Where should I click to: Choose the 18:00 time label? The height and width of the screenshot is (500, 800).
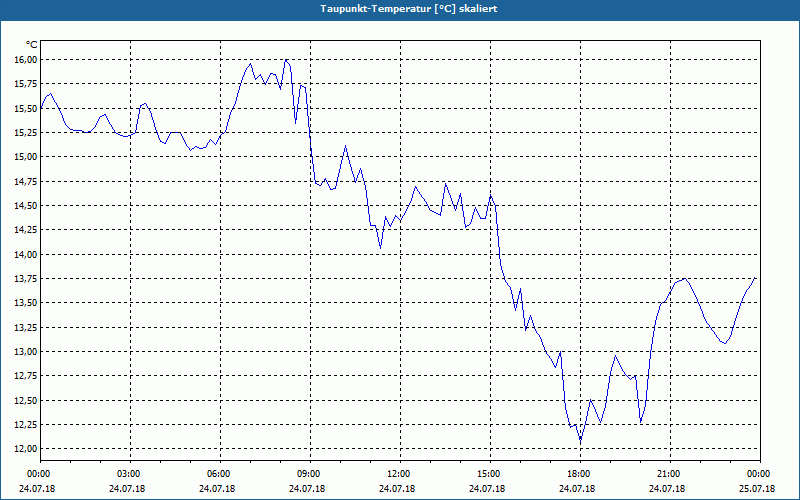[x=580, y=474]
